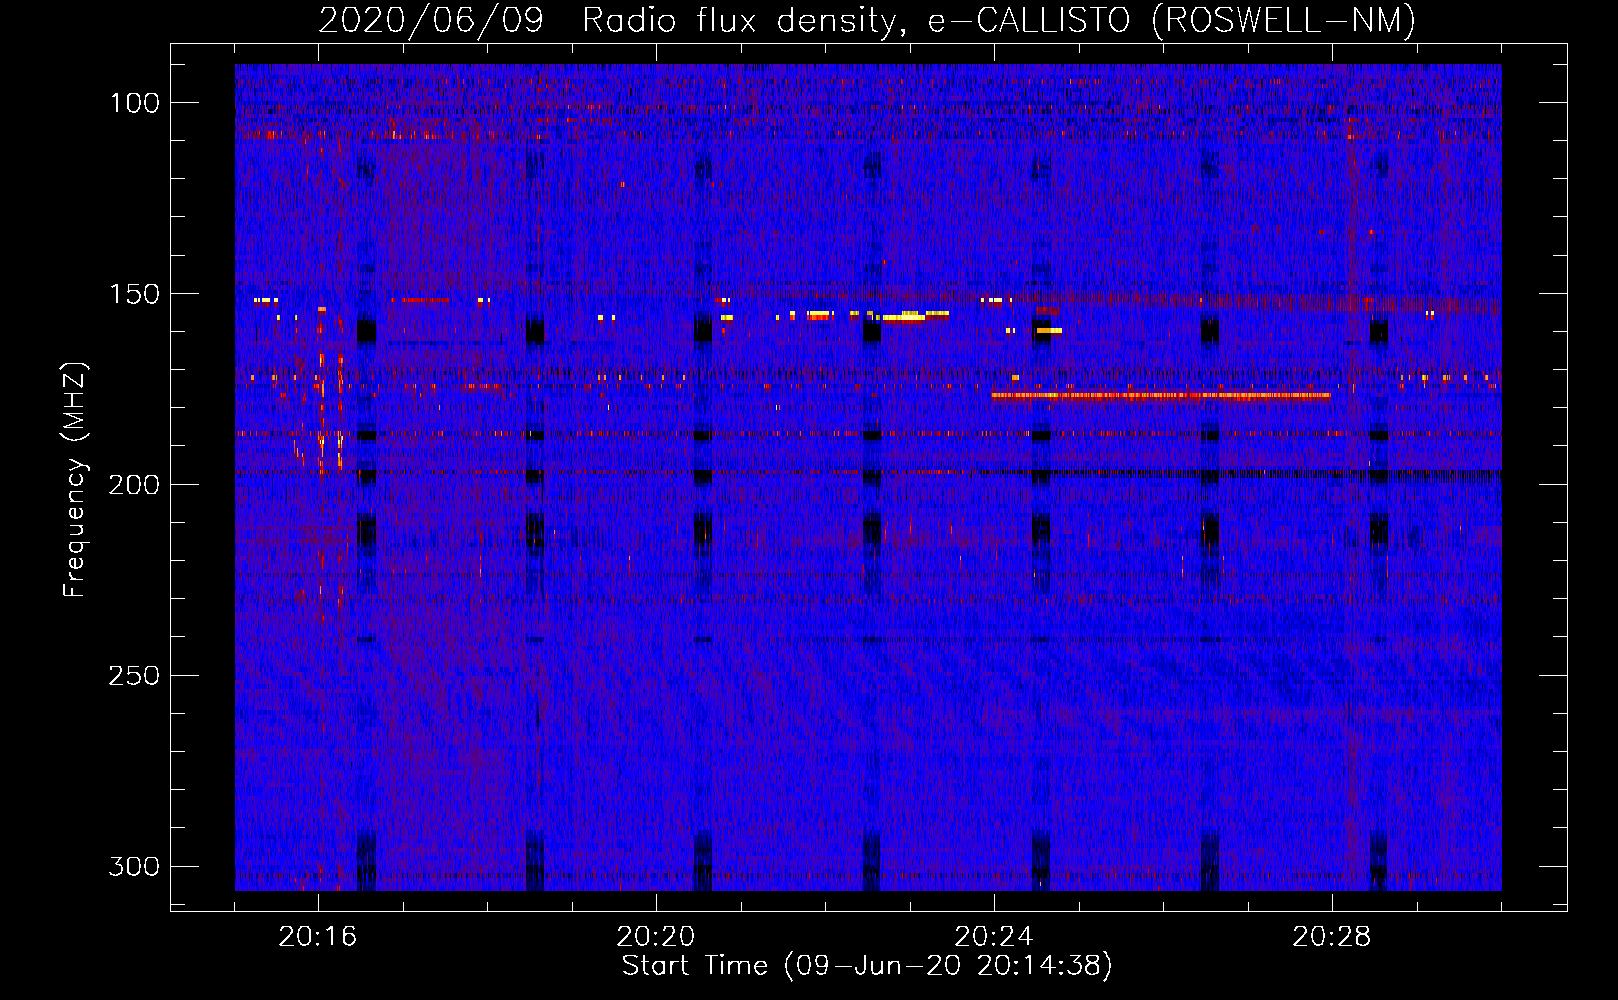Click the 20:16 time tick label
Viewport: 1618px width, 1000px height.
[318, 937]
